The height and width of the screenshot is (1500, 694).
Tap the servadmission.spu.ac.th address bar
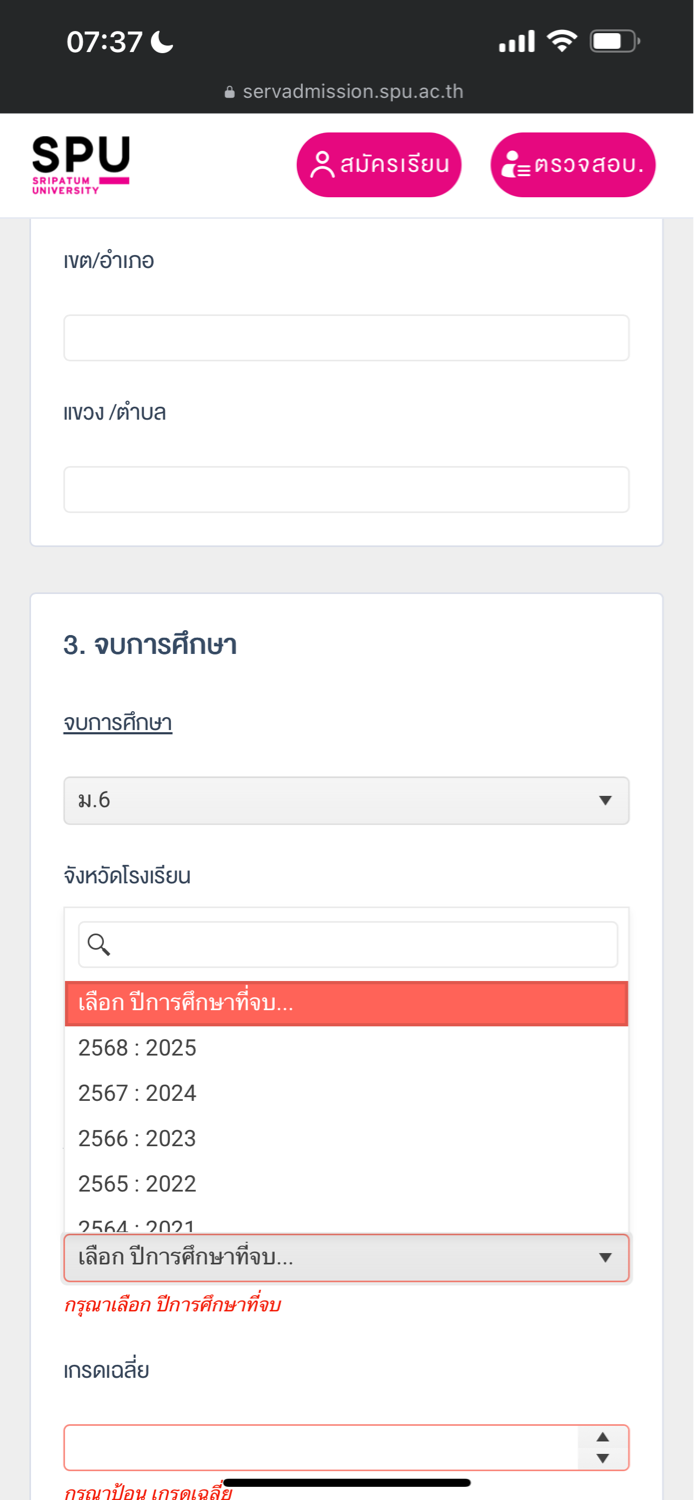click(x=345, y=92)
